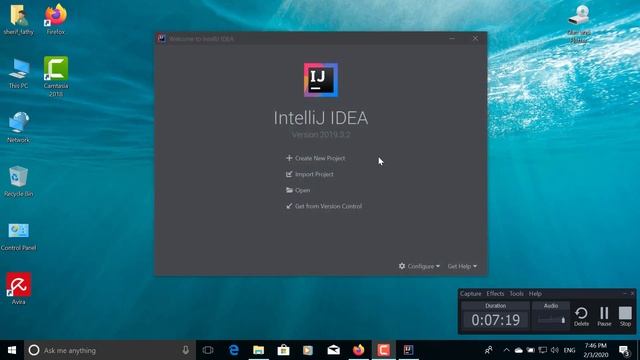Click the People icon in system tray
Screen dimensions: 640x360
click(488, 350)
